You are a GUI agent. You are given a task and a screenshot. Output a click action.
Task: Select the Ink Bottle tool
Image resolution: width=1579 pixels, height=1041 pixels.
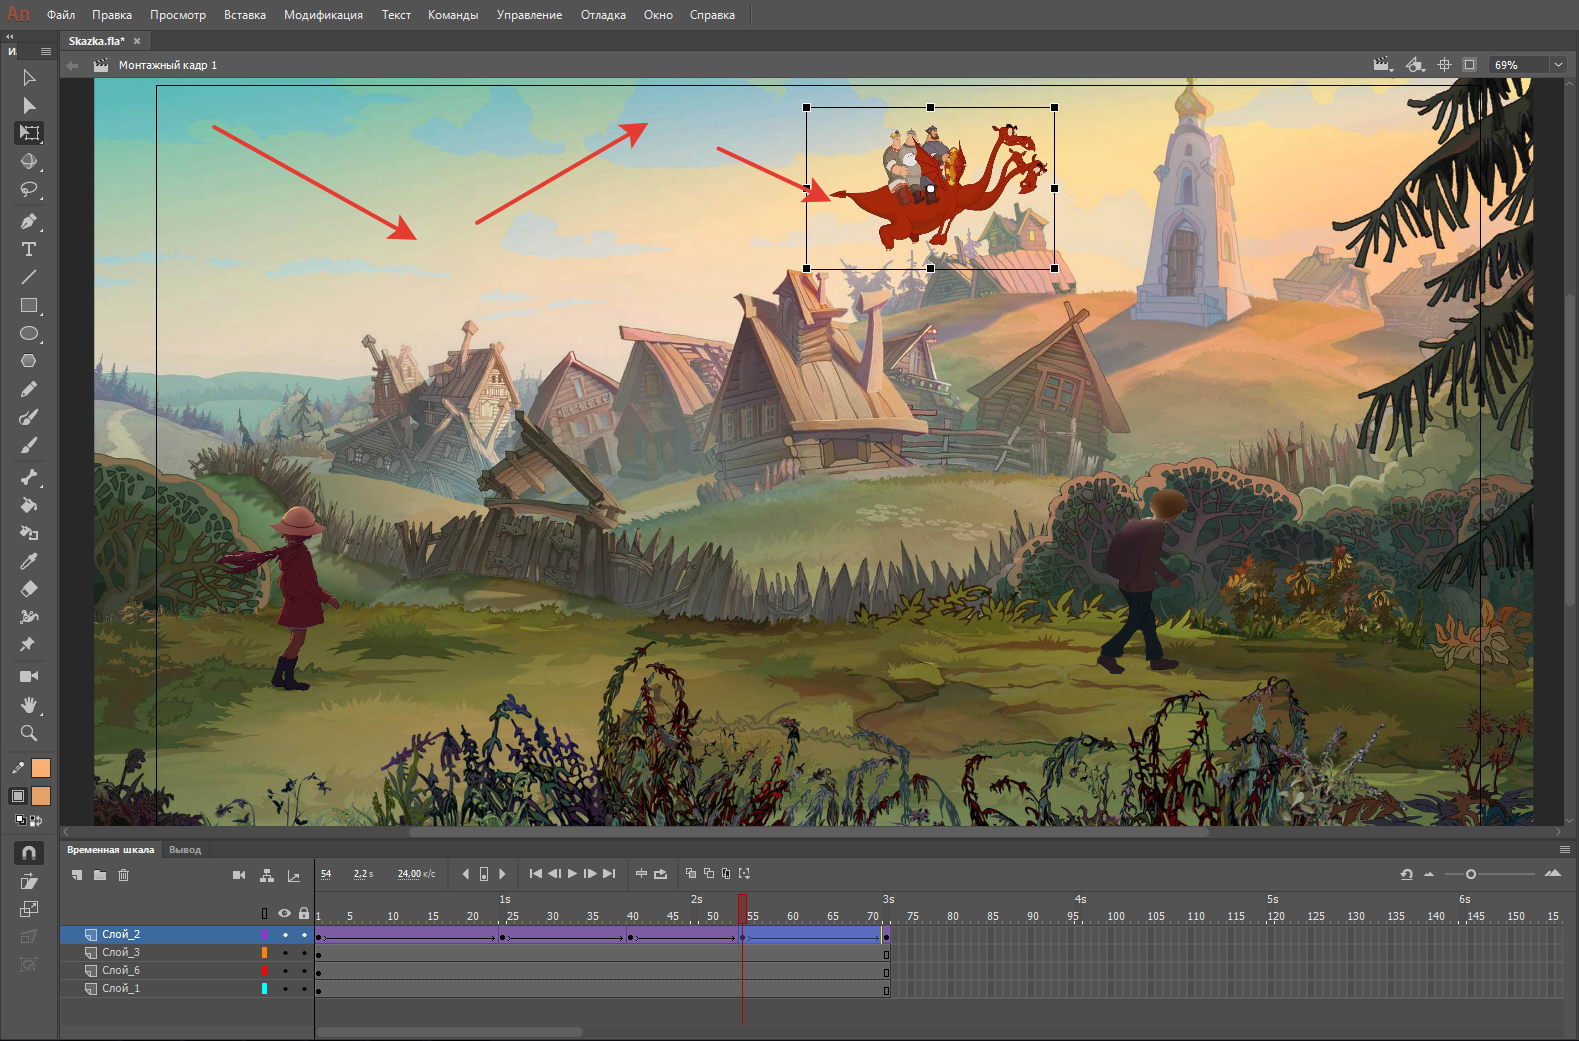point(29,533)
